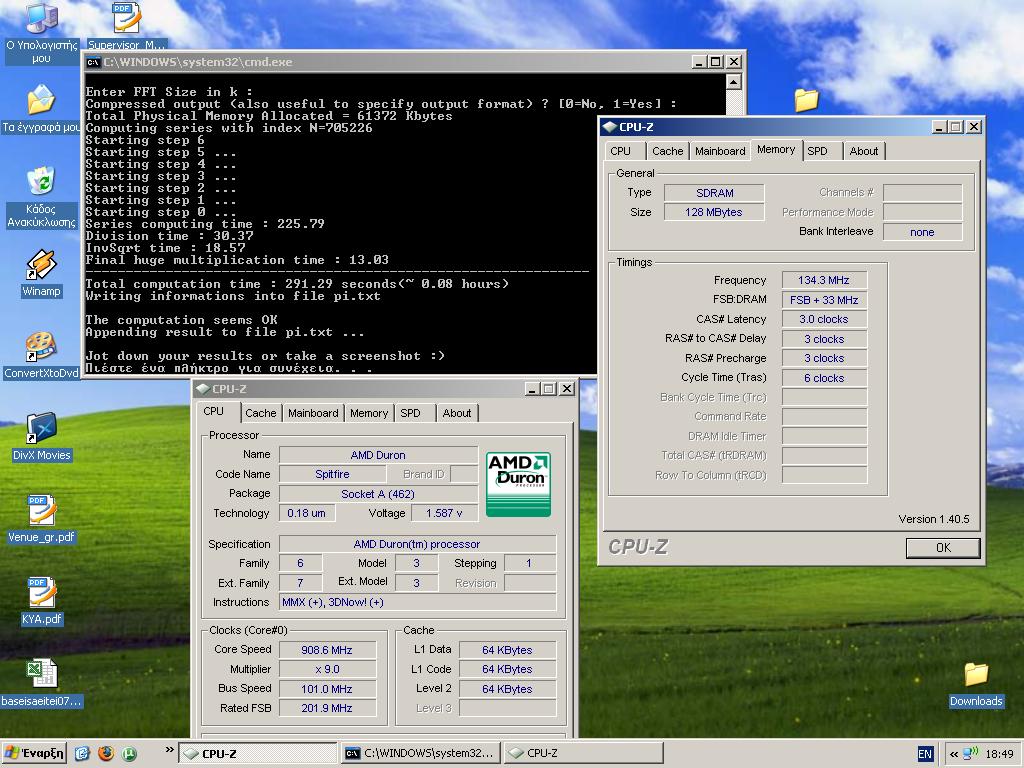Screen dimensions: 1024x768
Task: Select Cache tab in Memory CPU-Z window
Action: (667, 151)
